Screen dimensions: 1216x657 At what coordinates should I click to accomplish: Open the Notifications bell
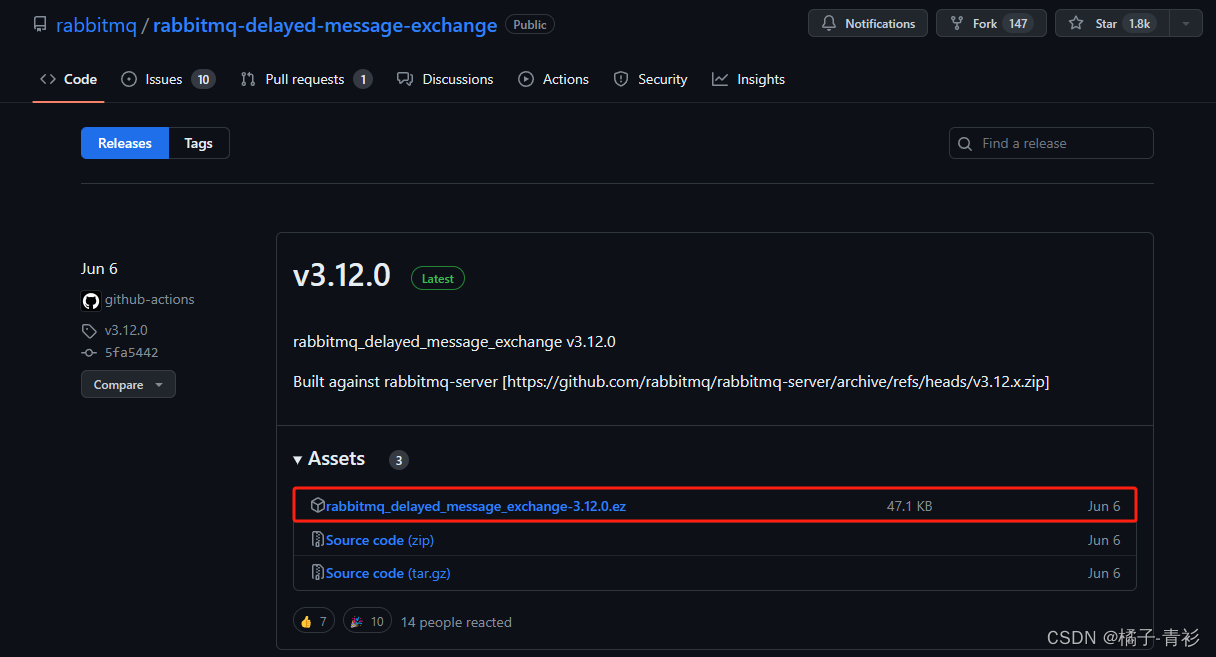[x=831, y=23]
